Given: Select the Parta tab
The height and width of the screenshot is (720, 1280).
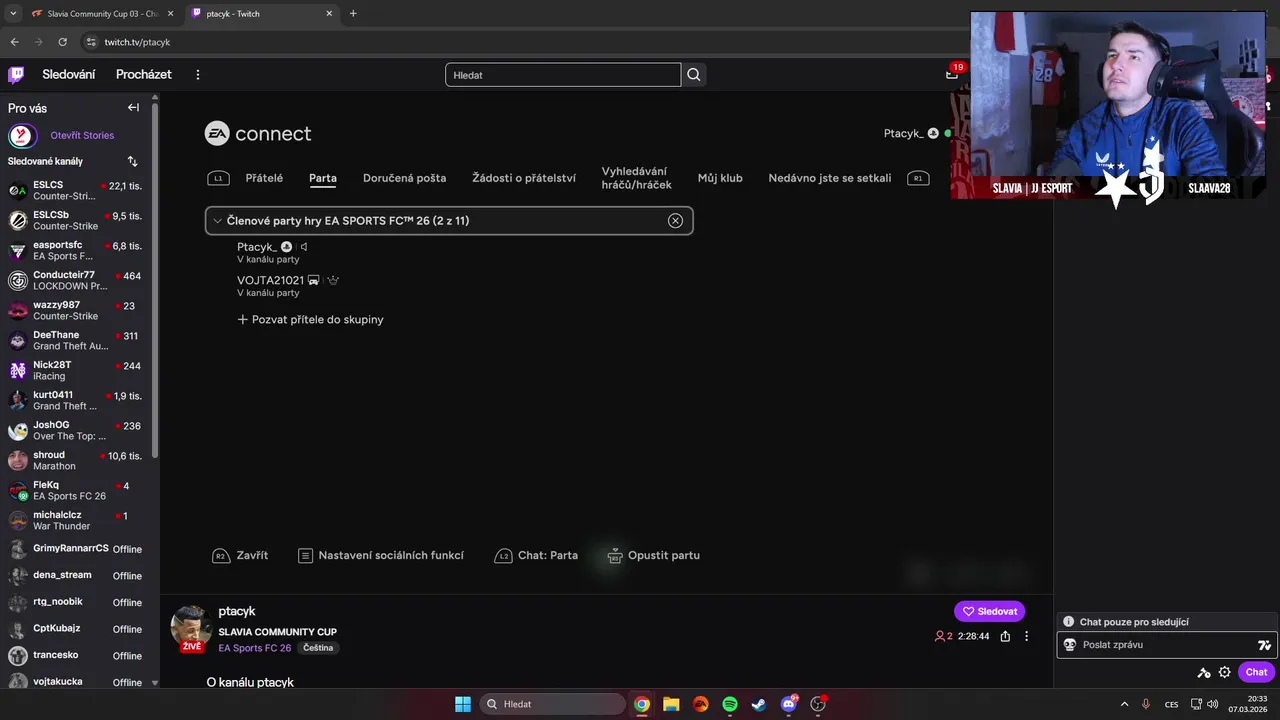Looking at the screenshot, I should [x=323, y=178].
